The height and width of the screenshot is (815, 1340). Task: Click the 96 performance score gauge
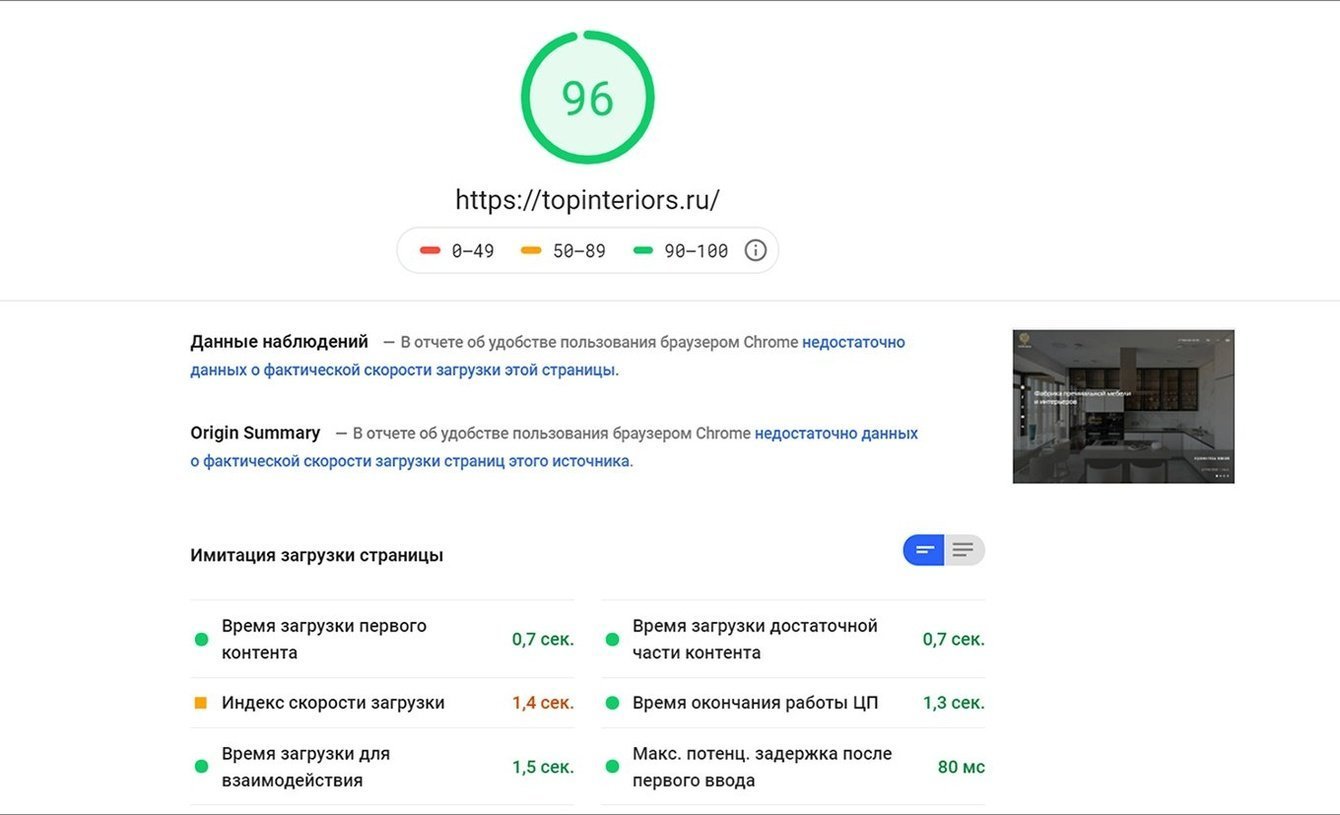click(587, 97)
